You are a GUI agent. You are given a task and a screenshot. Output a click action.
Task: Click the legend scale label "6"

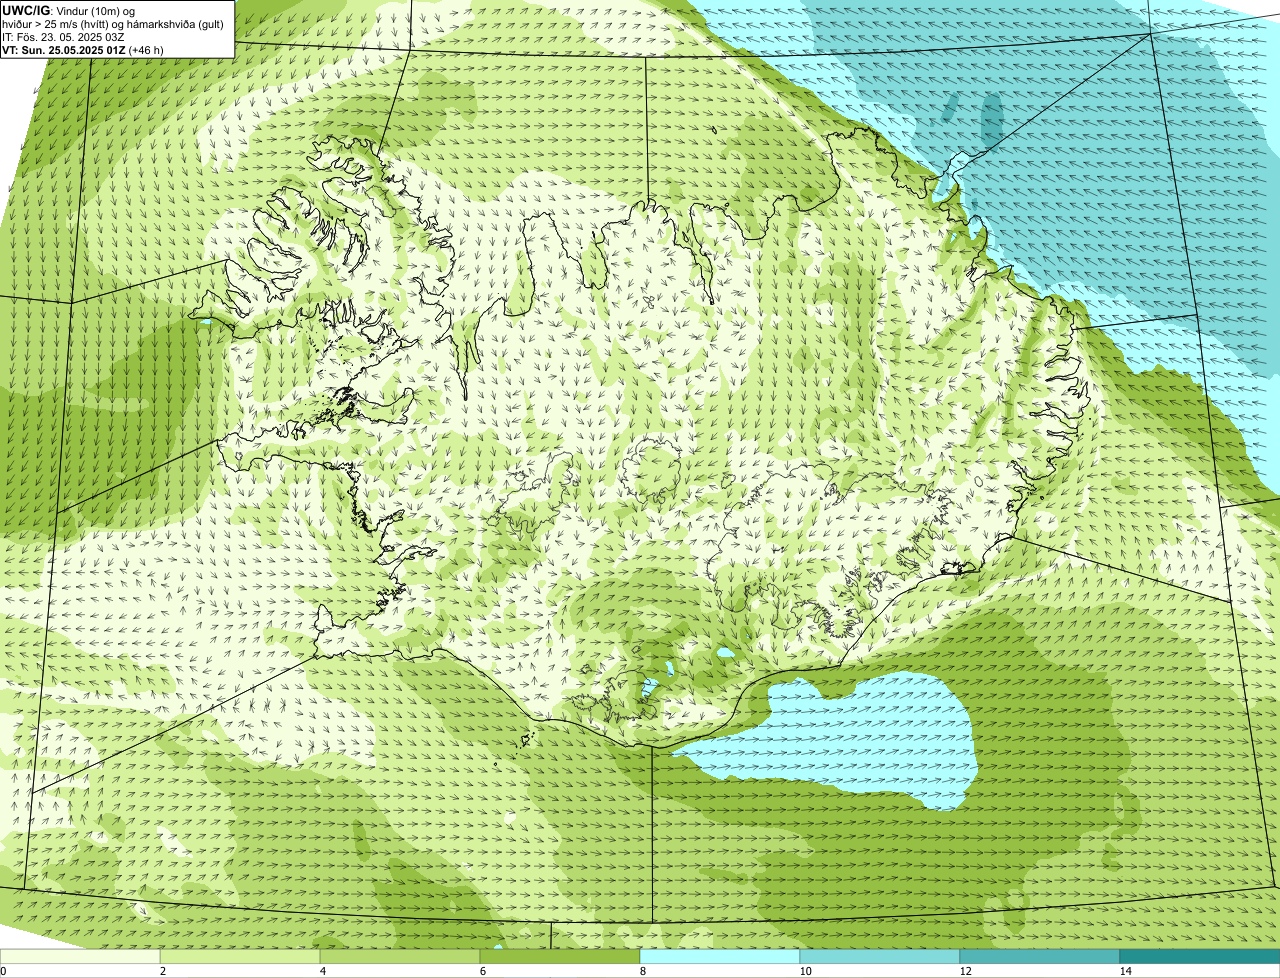[482, 971]
